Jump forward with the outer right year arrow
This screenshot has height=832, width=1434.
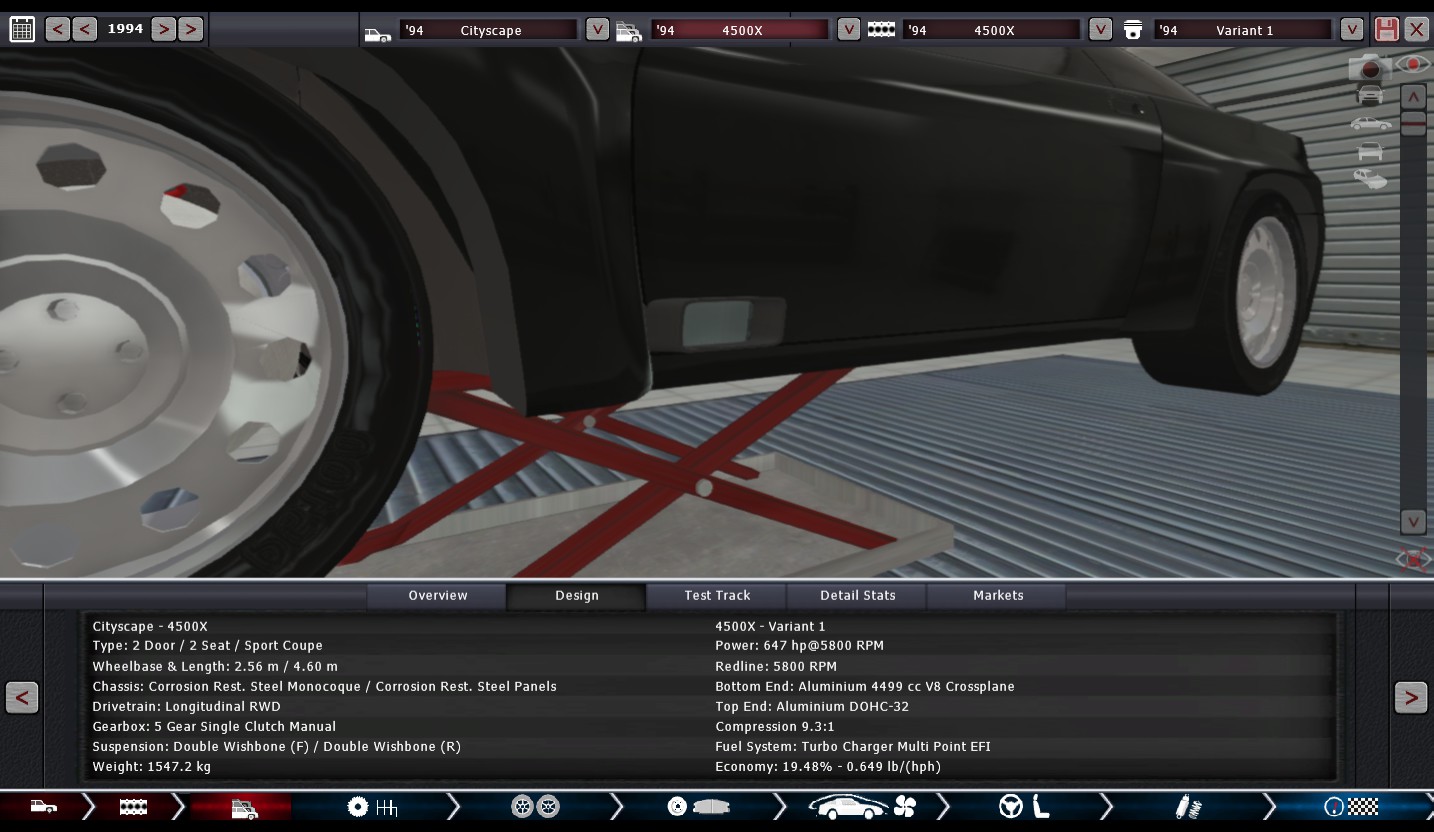[191, 29]
